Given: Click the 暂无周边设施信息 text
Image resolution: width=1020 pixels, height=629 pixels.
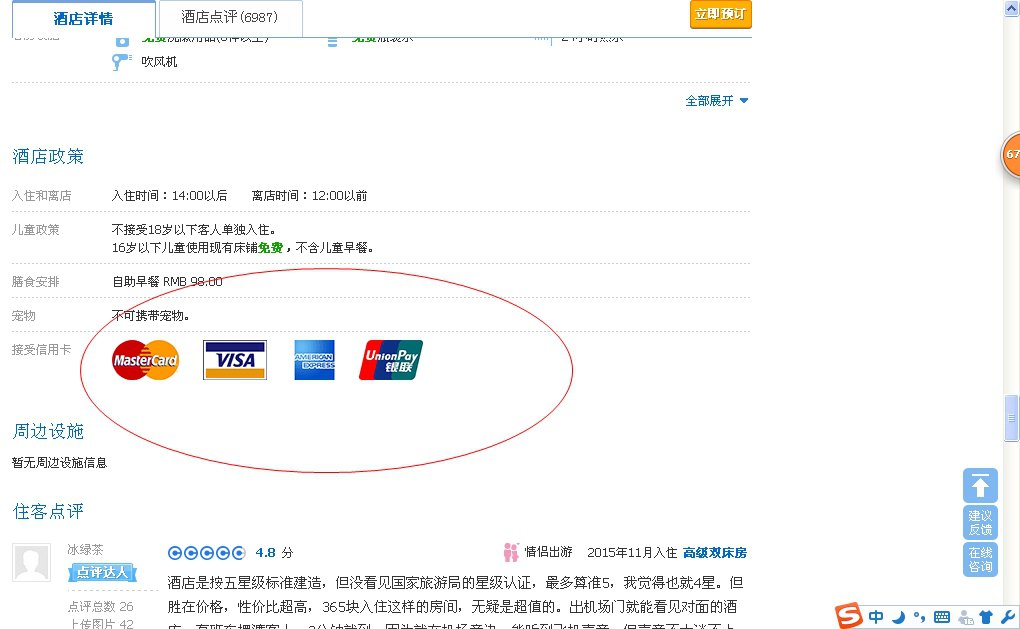Looking at the screenshot, I should pos(59,462).
